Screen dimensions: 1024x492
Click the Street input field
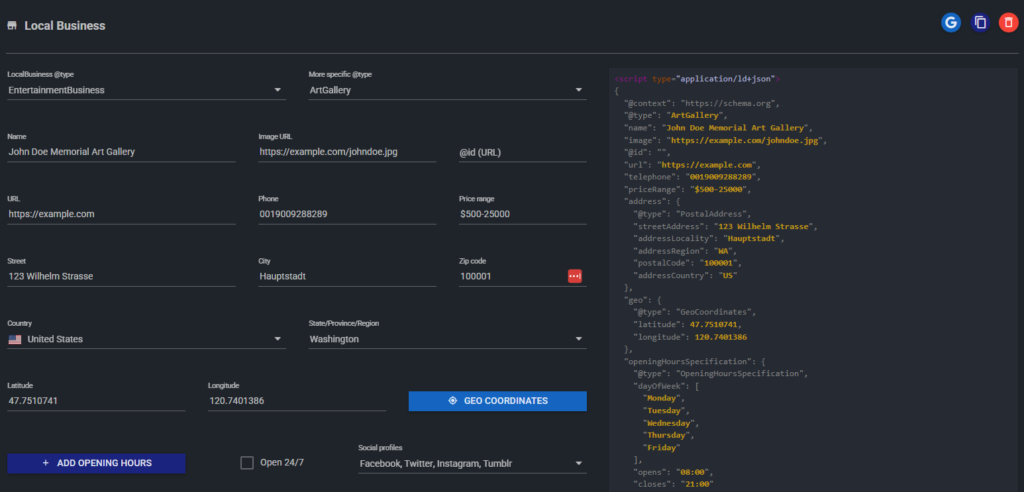(121, 276)
